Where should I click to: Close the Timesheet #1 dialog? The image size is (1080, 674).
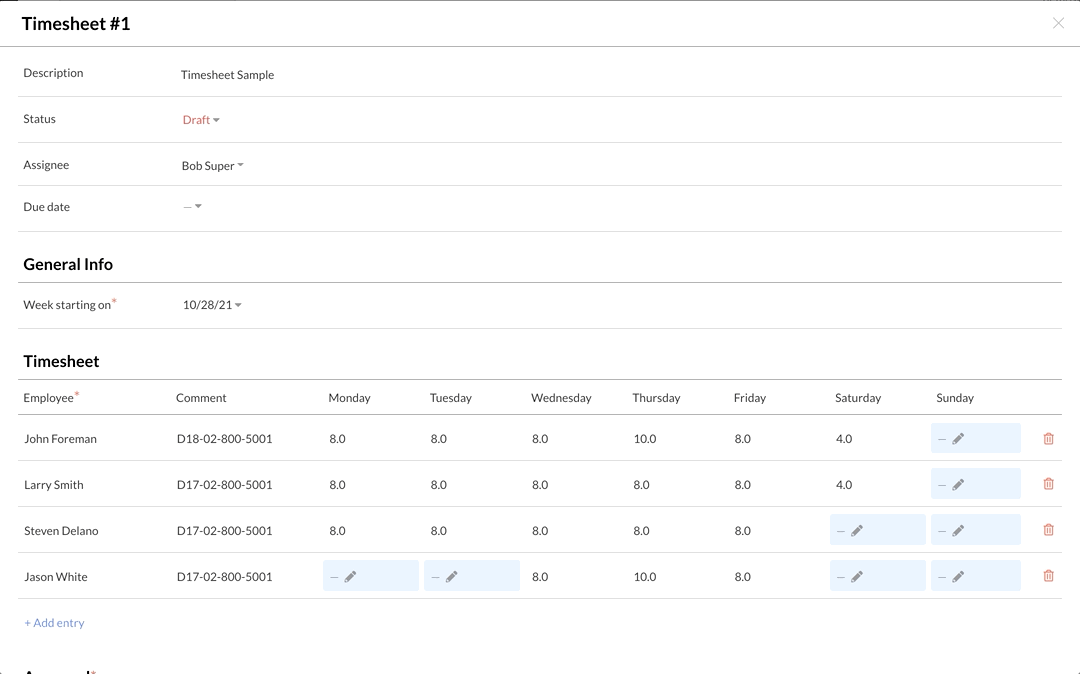point(1058,23)
